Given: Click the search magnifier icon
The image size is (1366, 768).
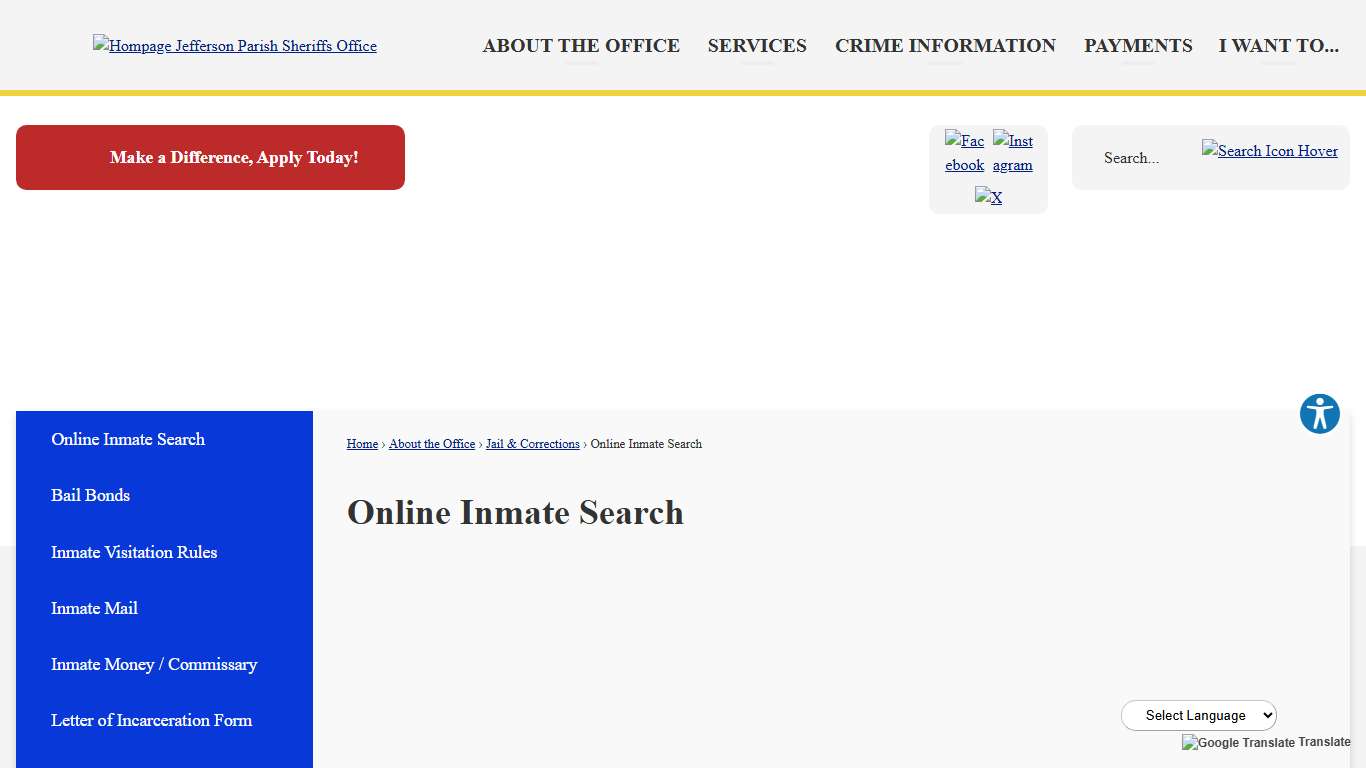Looking at the screenshot, I should 1269,151.
